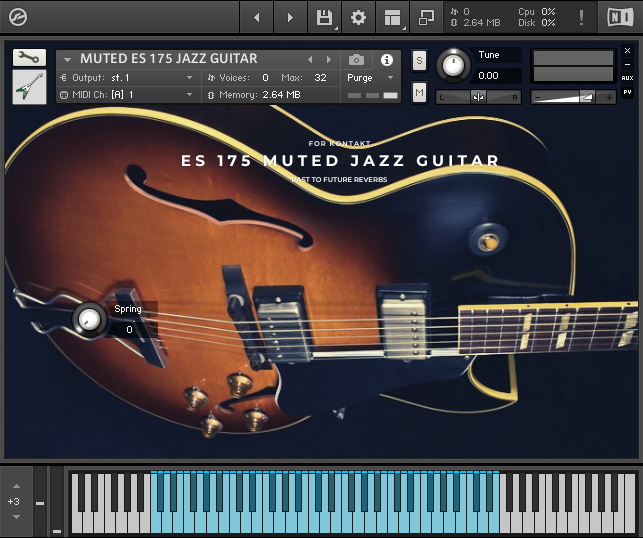Viewport: 643px width, 538px height.
Task: Click the Tune knob
Action: (453, 66)
